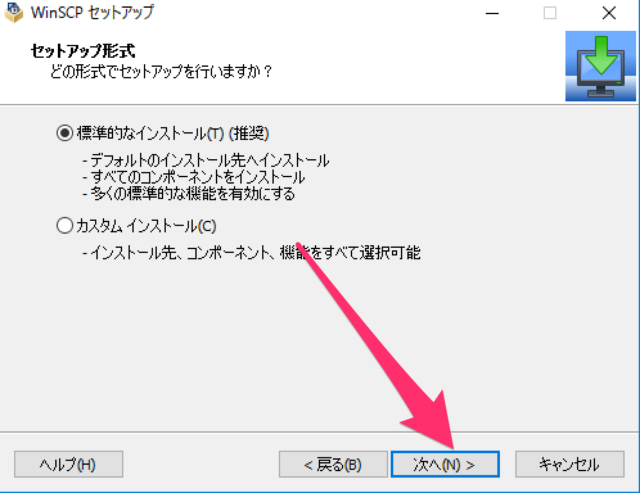Open help via ヘルプ(H) button
This screenshot has height=493, width=640.
(69, 464)
